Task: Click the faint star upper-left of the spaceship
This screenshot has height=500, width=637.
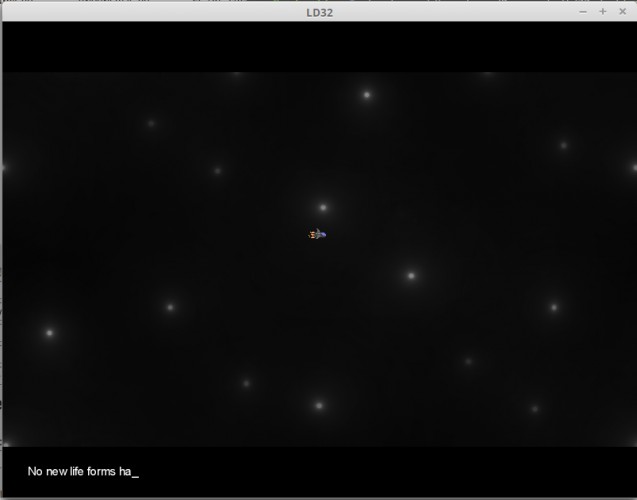Action: coord(218,171)
